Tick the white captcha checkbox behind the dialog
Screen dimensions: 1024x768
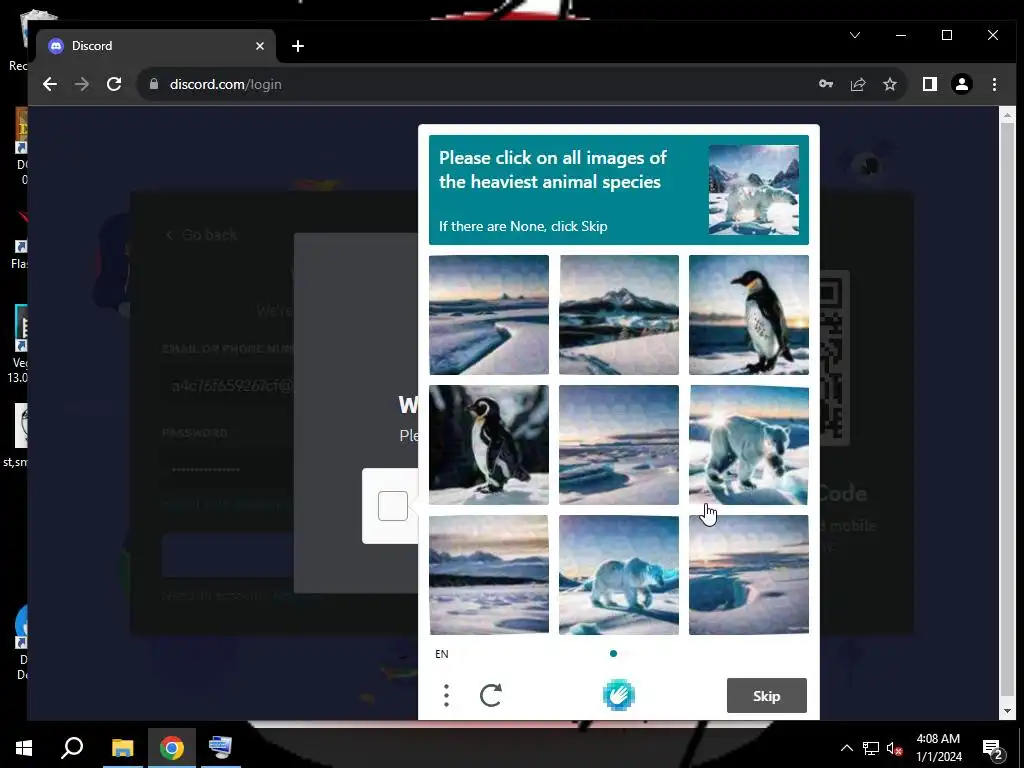coord(392,506)
